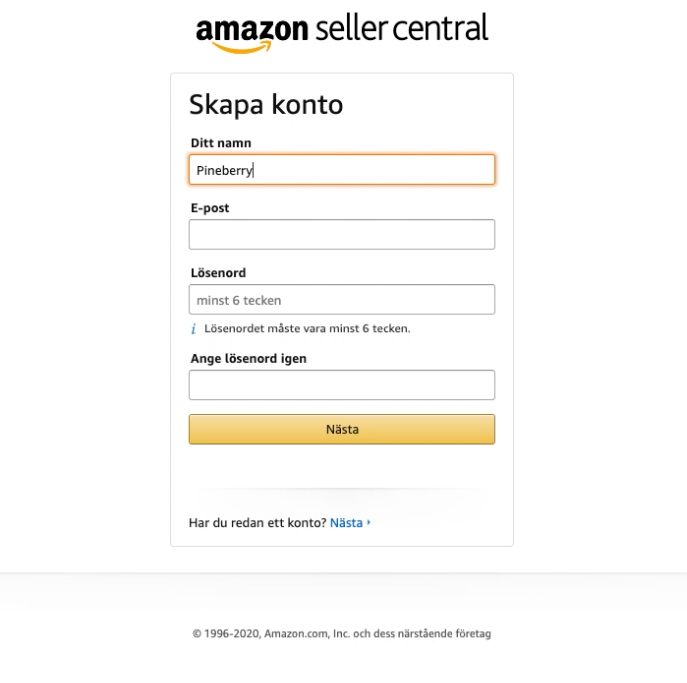Select the Lösenord password field
Viewport: 687px width, 683px height.
click(341, 300)
